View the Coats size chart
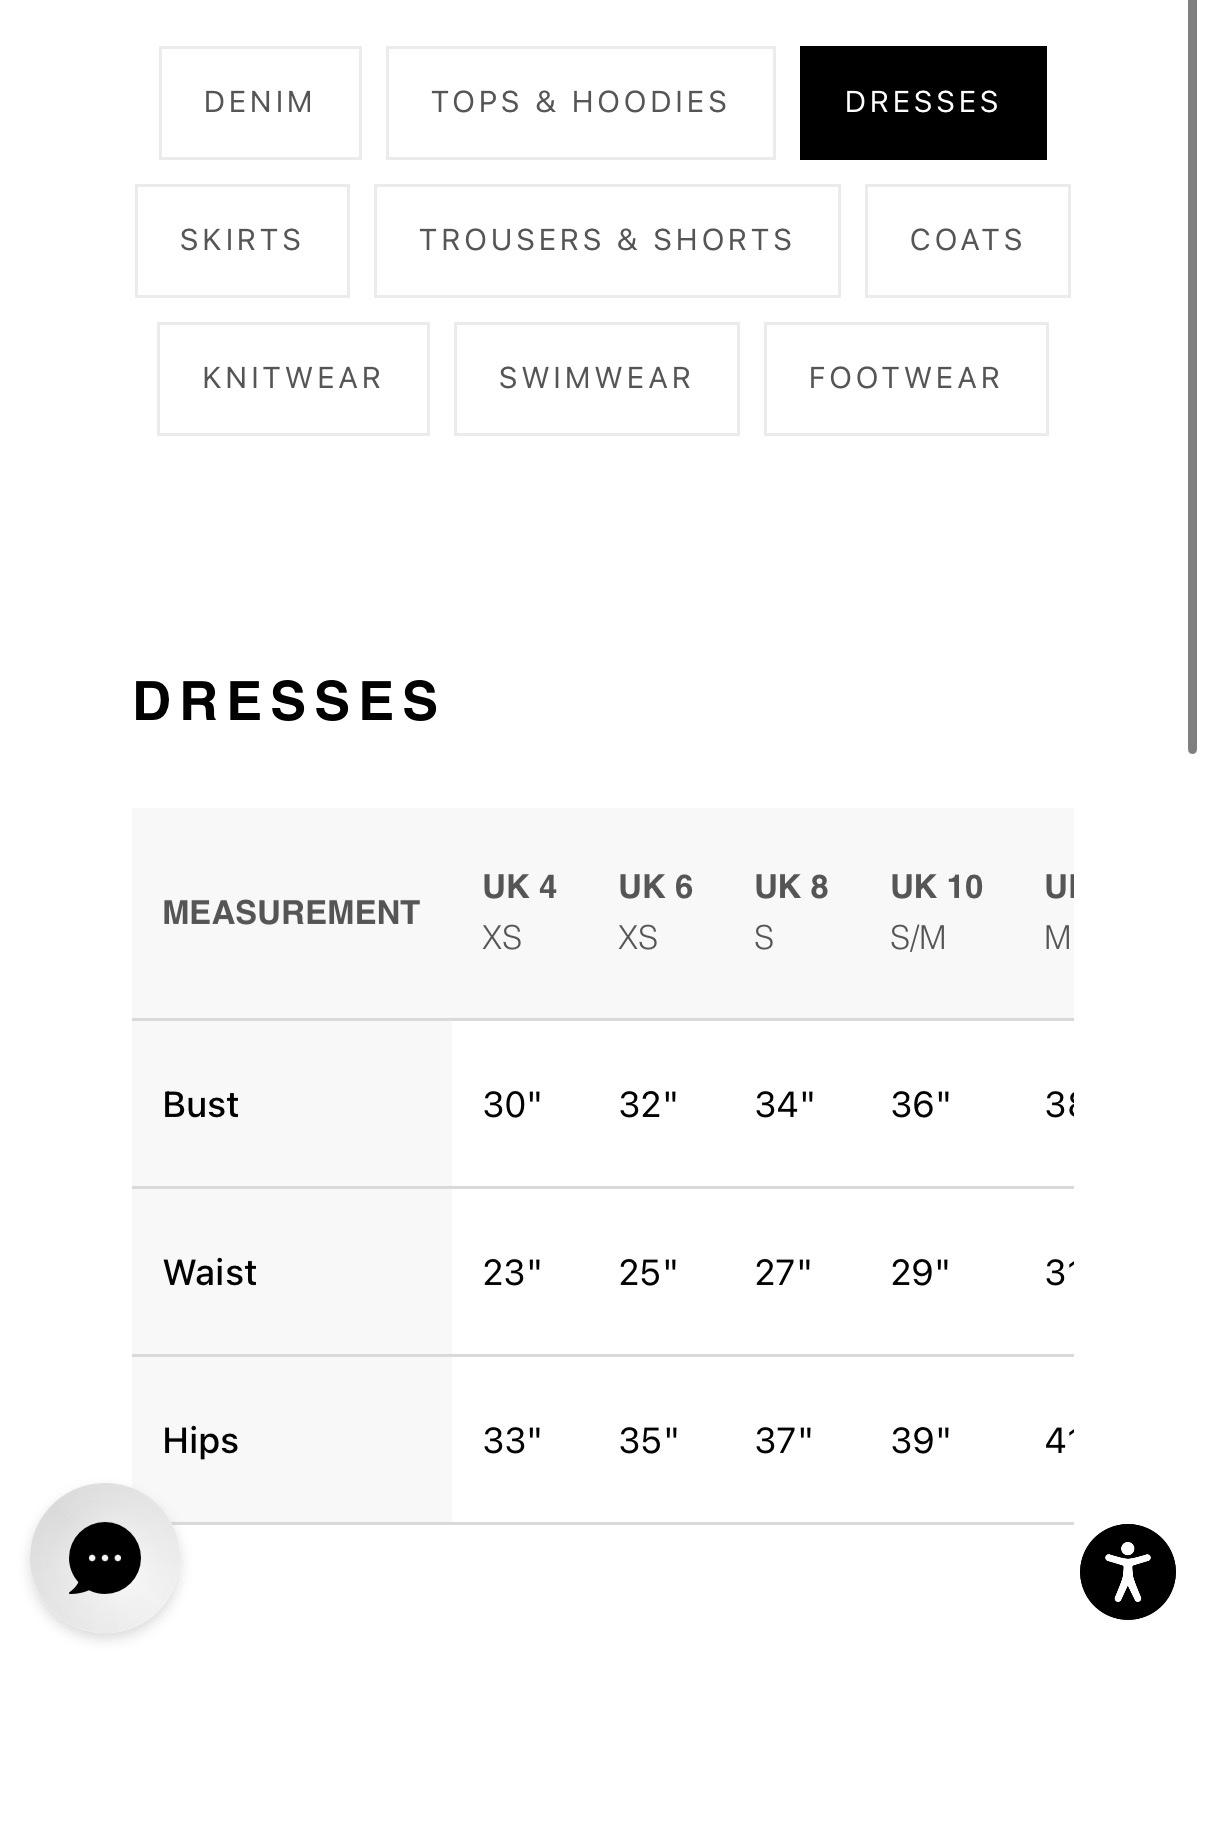 pyautogui.click(x=967, y=241)
